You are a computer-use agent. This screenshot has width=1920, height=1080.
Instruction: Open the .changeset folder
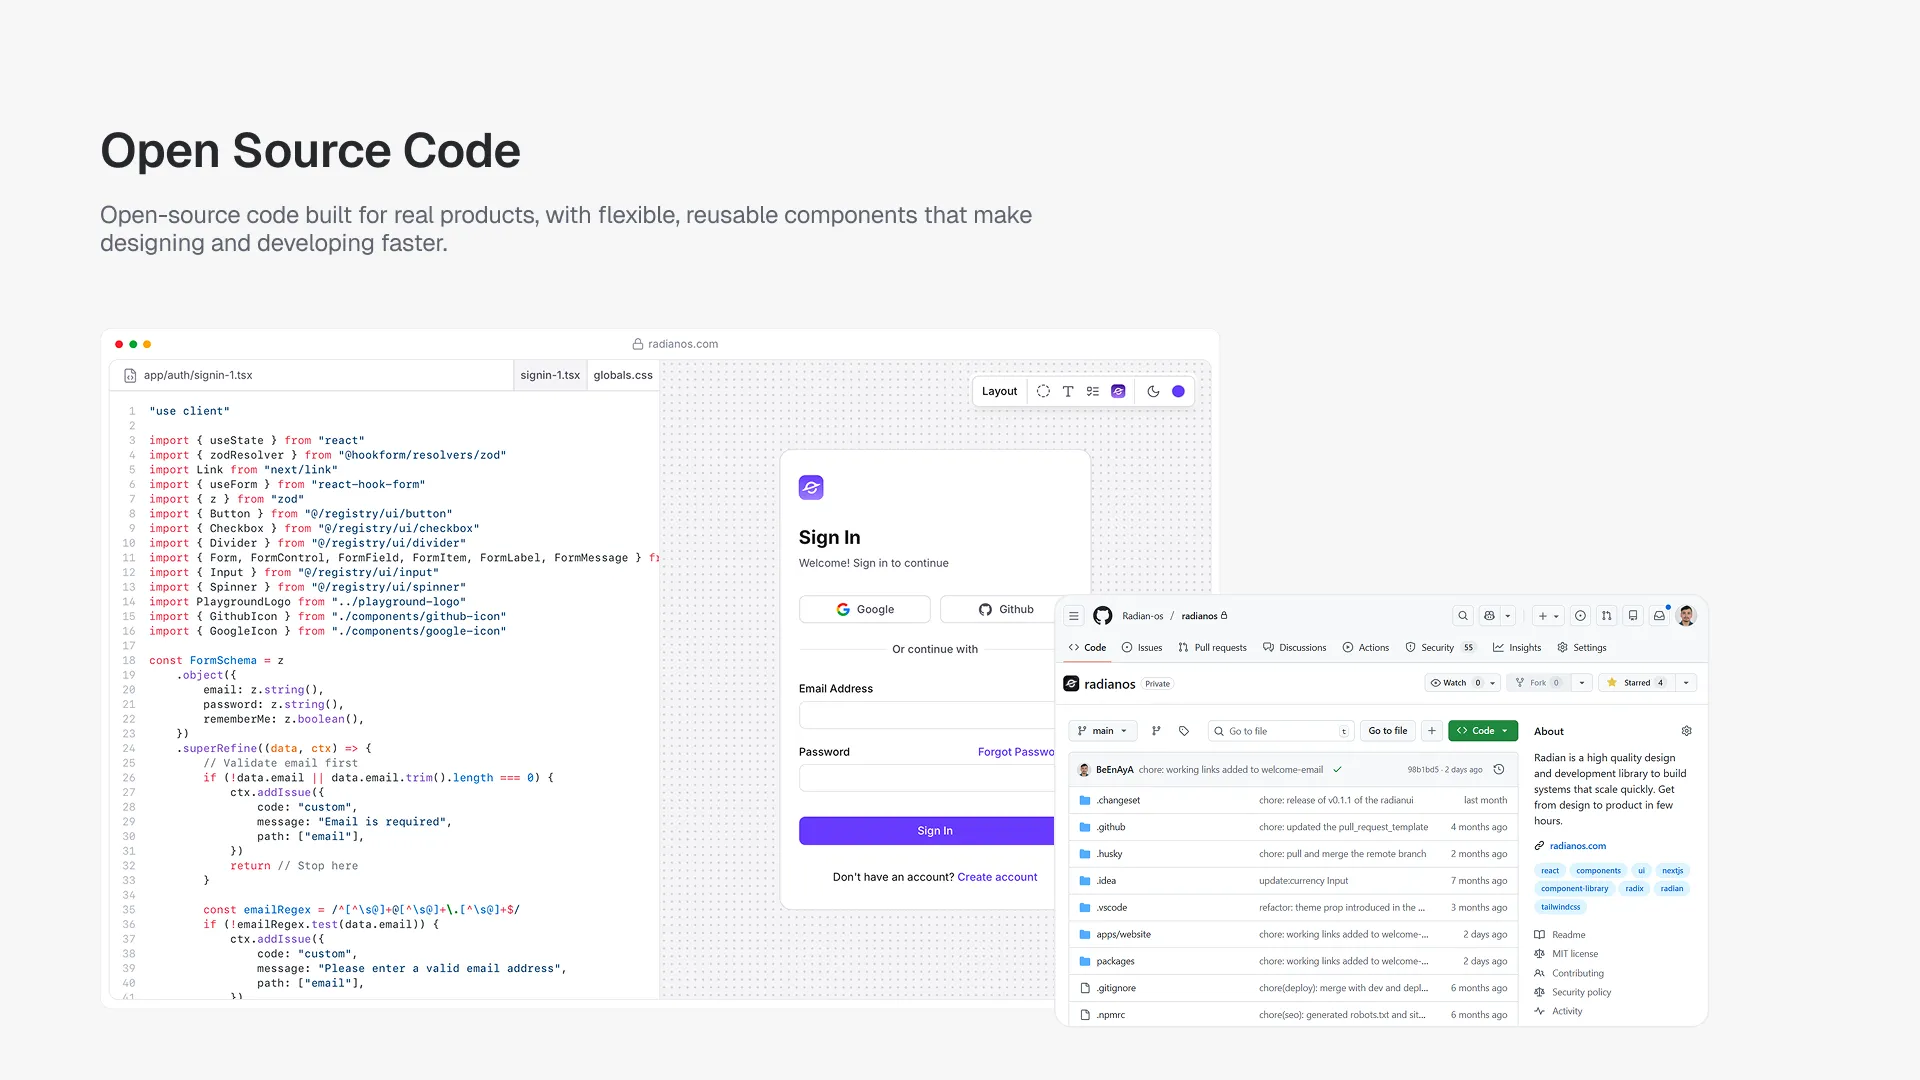(x=1118, y=801)
